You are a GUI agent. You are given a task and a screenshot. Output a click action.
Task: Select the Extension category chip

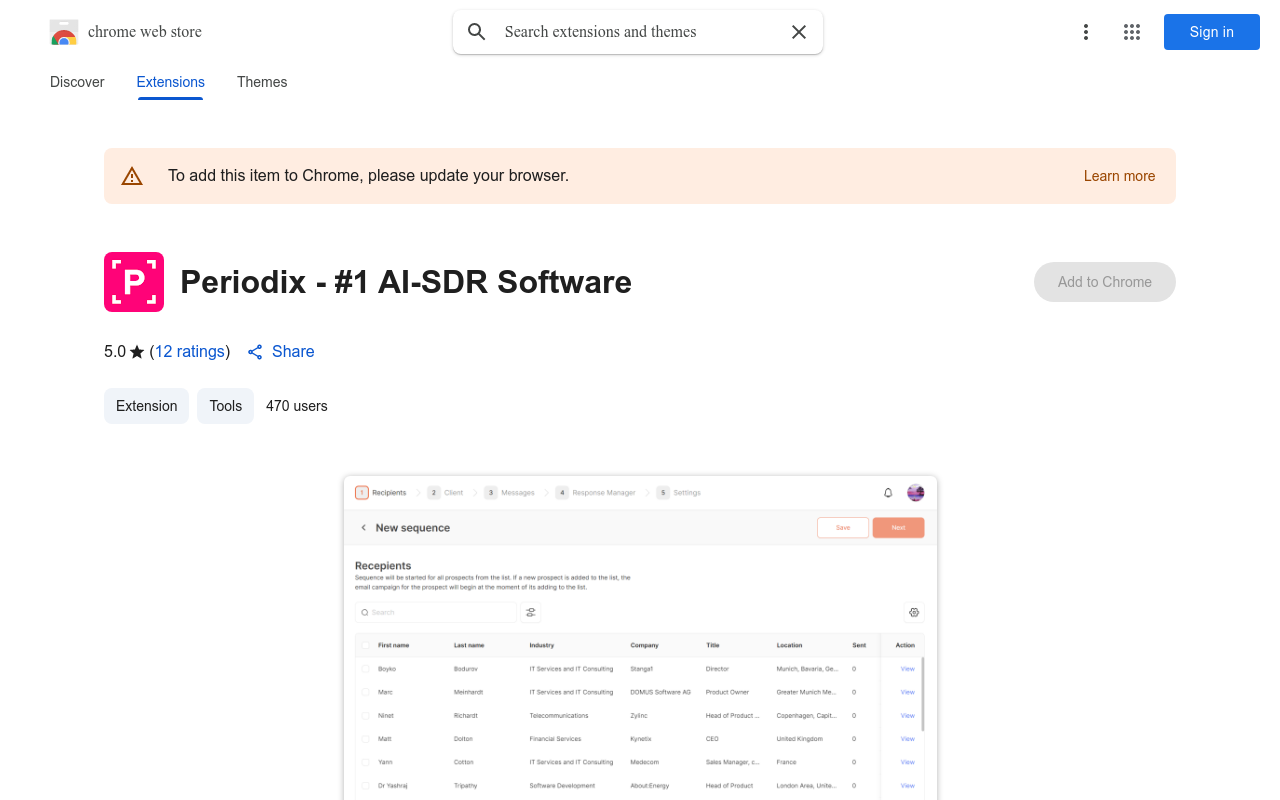coord(146,406)
